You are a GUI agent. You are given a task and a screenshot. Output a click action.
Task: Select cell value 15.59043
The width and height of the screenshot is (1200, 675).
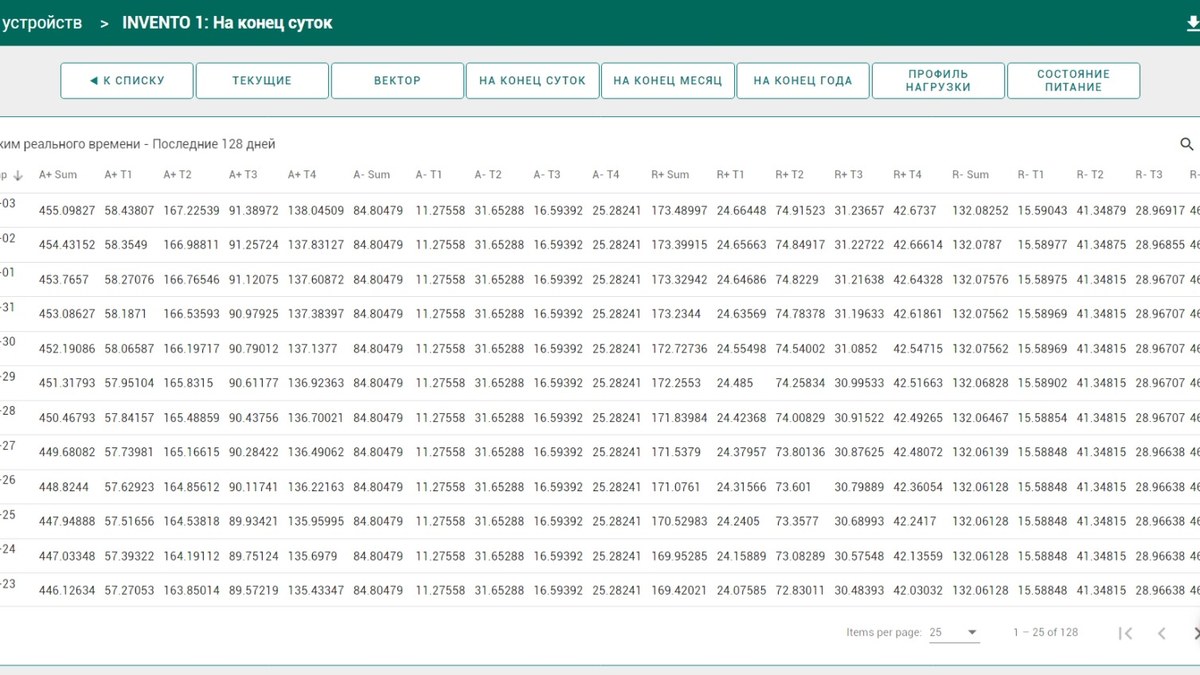point(1043,211)
